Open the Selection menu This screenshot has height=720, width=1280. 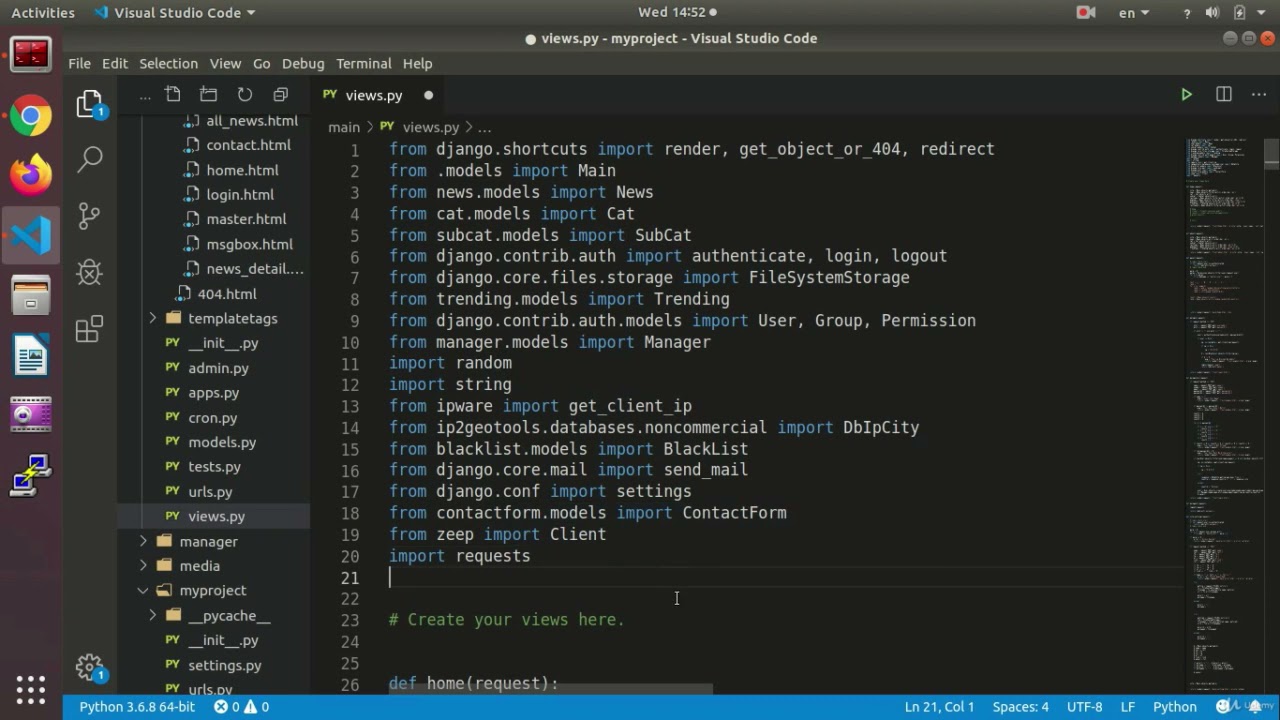(x=168, y=63)
